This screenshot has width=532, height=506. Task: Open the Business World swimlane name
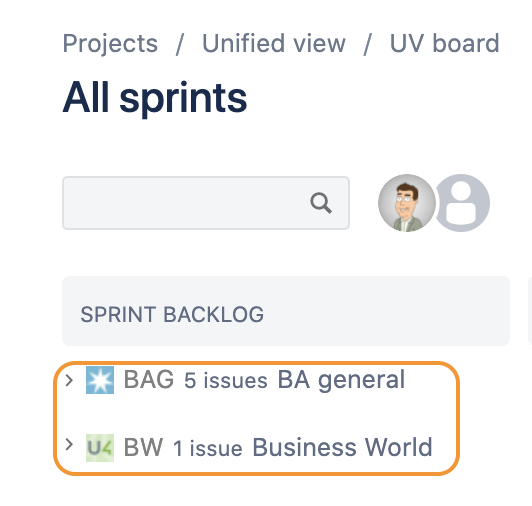(342, 447)
